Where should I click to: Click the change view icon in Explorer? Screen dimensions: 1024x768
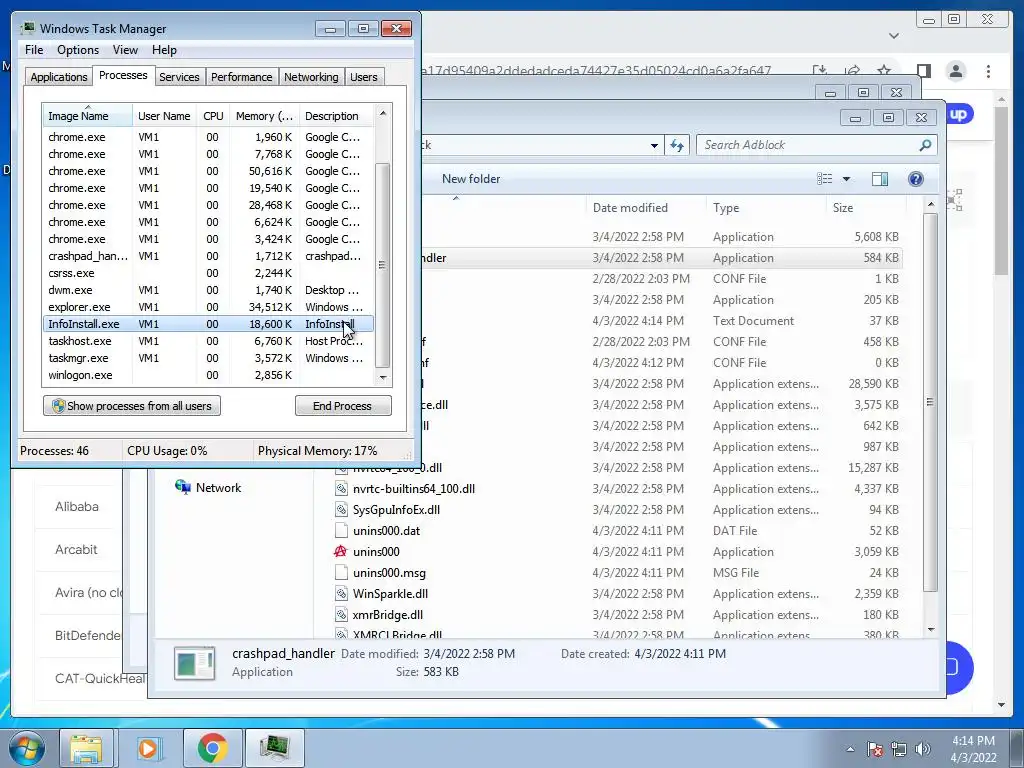point(825,179)
